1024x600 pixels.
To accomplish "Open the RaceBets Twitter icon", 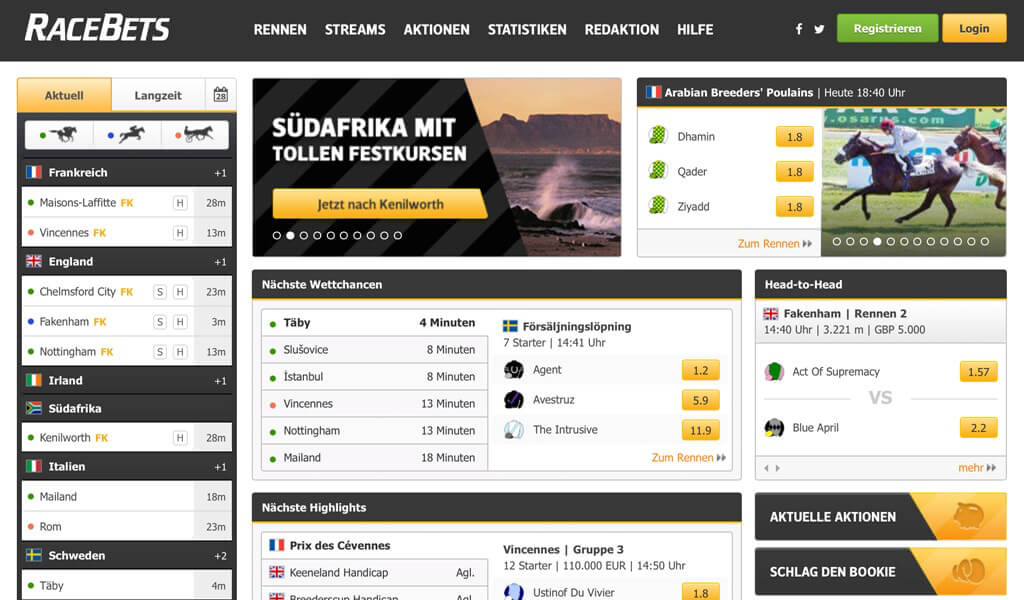I will pyautogui.click(x=819, y=29).
